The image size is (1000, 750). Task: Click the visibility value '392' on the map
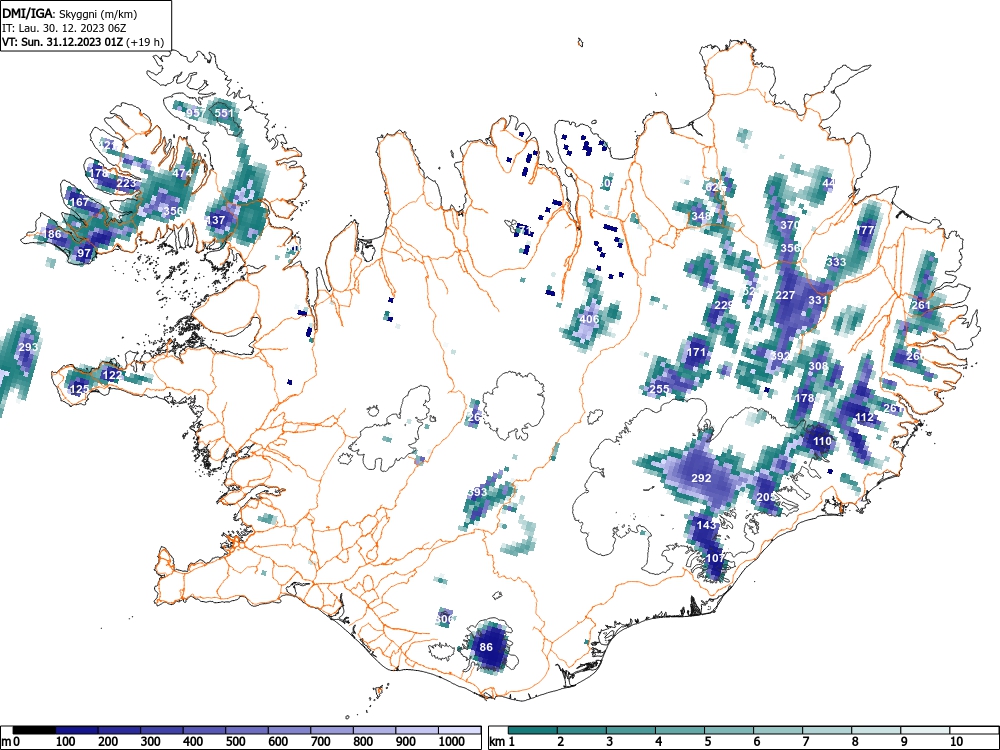coord(781,357)
